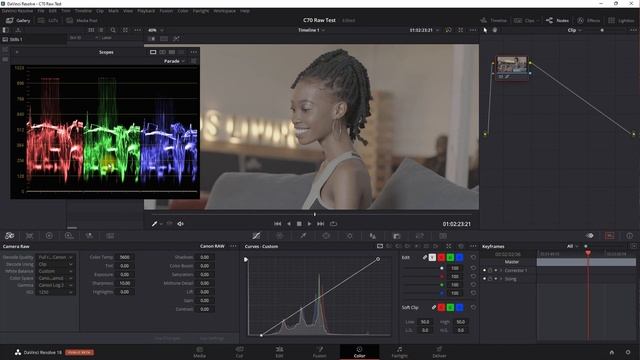Select the clip node thumbnail in node graph

click(x=511, y=64)
